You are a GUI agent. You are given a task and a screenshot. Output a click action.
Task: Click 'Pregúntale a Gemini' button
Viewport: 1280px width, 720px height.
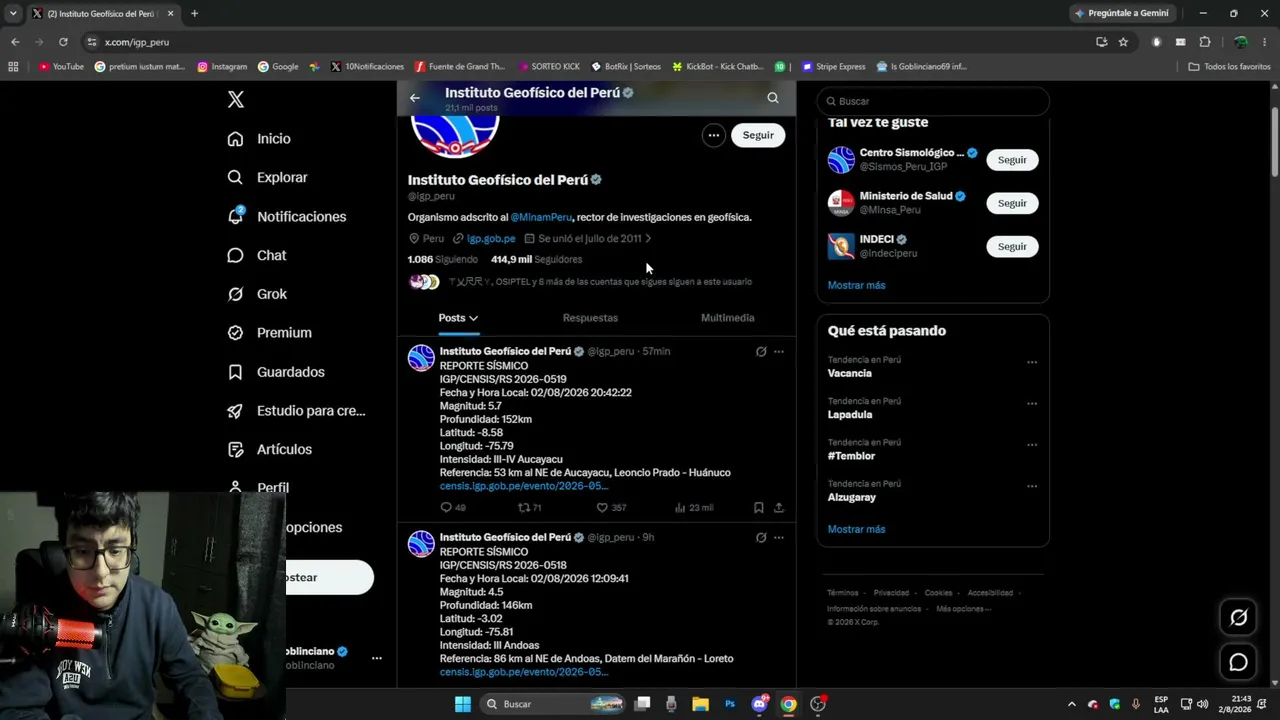point(1122,13)
